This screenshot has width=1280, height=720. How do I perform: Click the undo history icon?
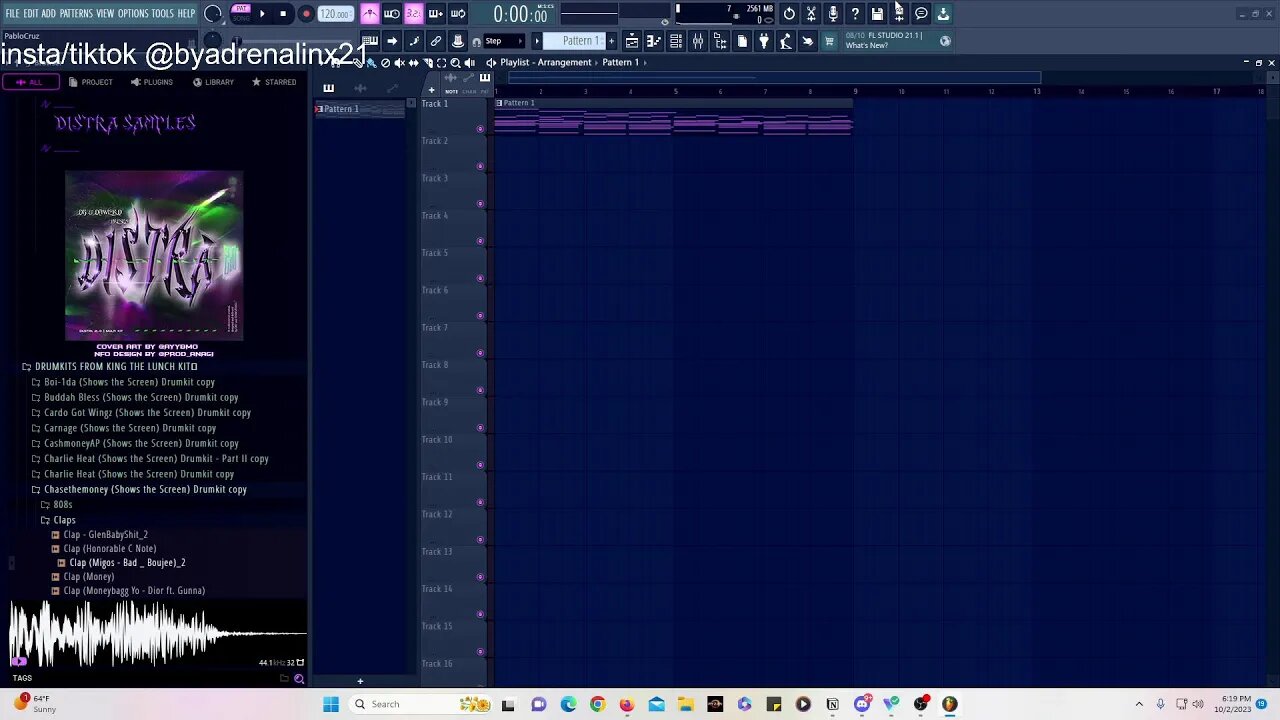pos(789,14)
